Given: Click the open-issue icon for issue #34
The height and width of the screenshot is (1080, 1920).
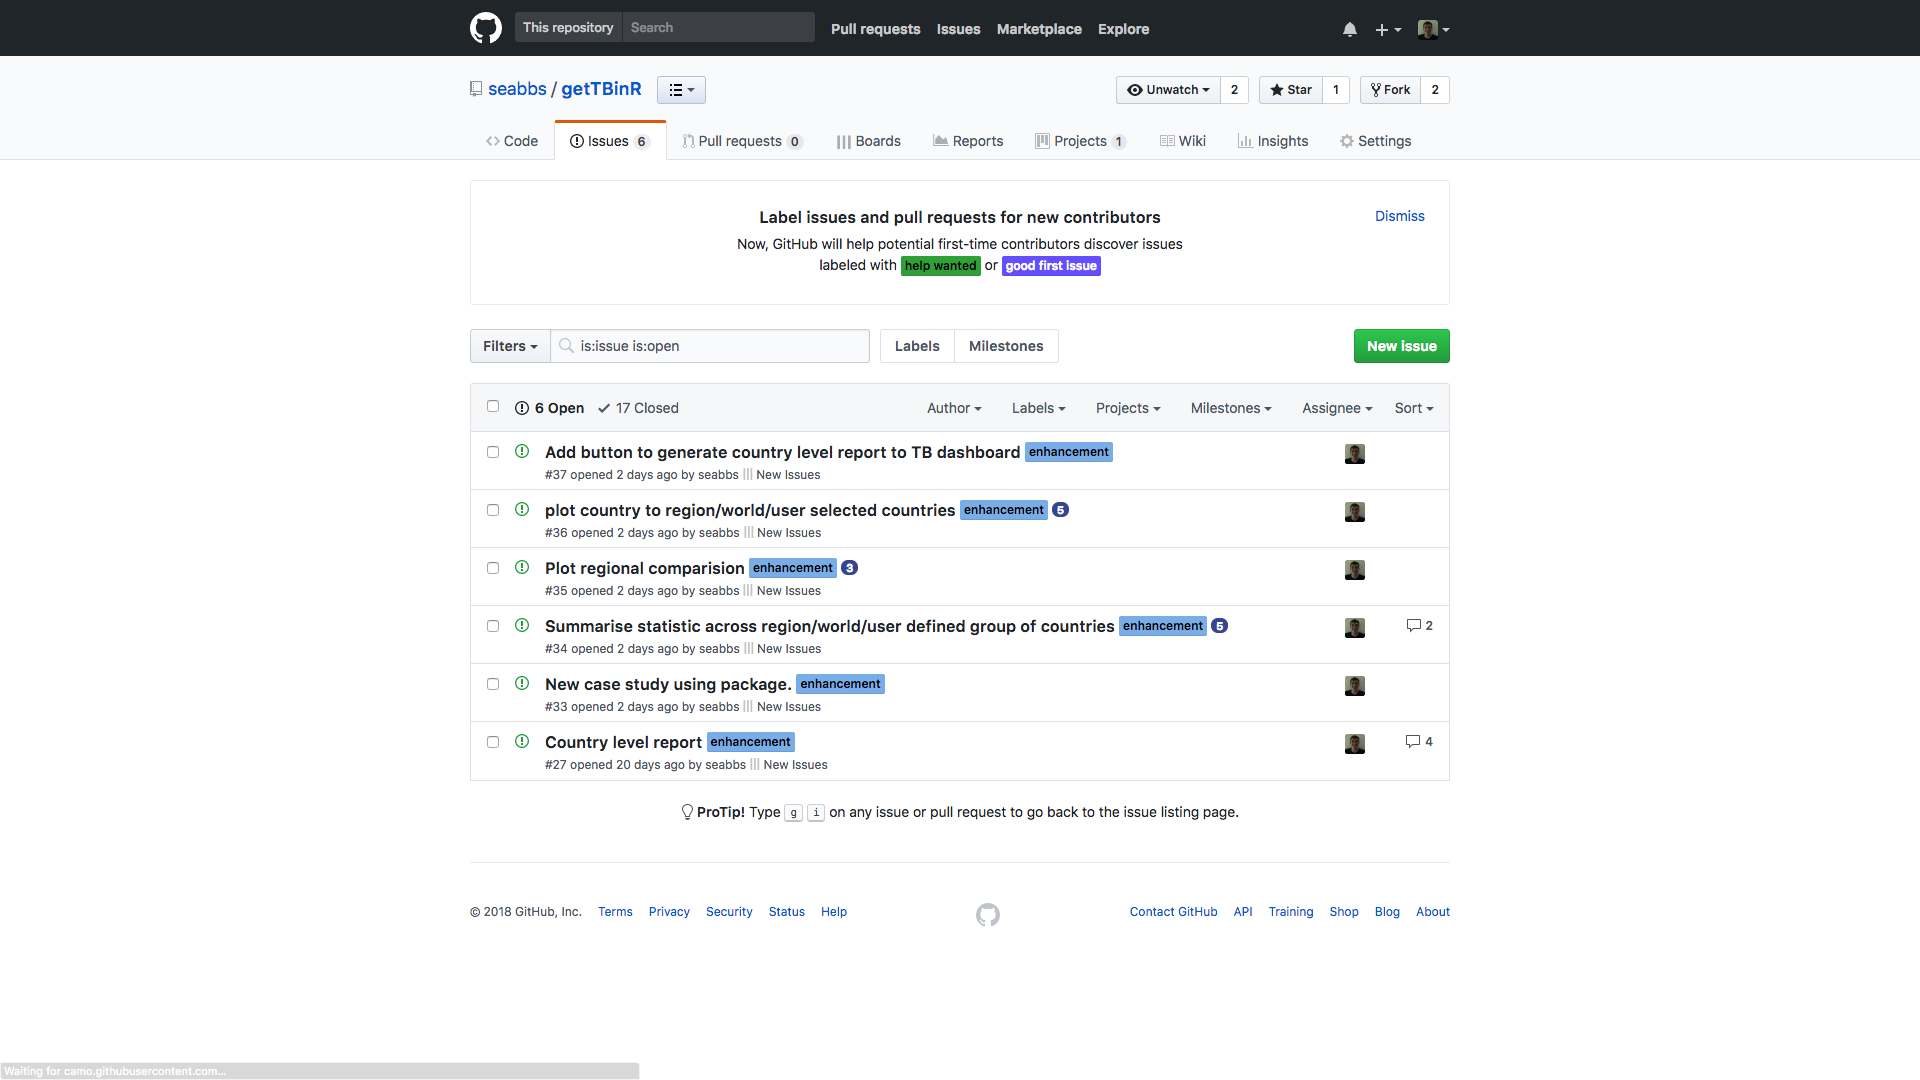Looking at the screenshot, I should pyautogui.click(x=522, y=626).
